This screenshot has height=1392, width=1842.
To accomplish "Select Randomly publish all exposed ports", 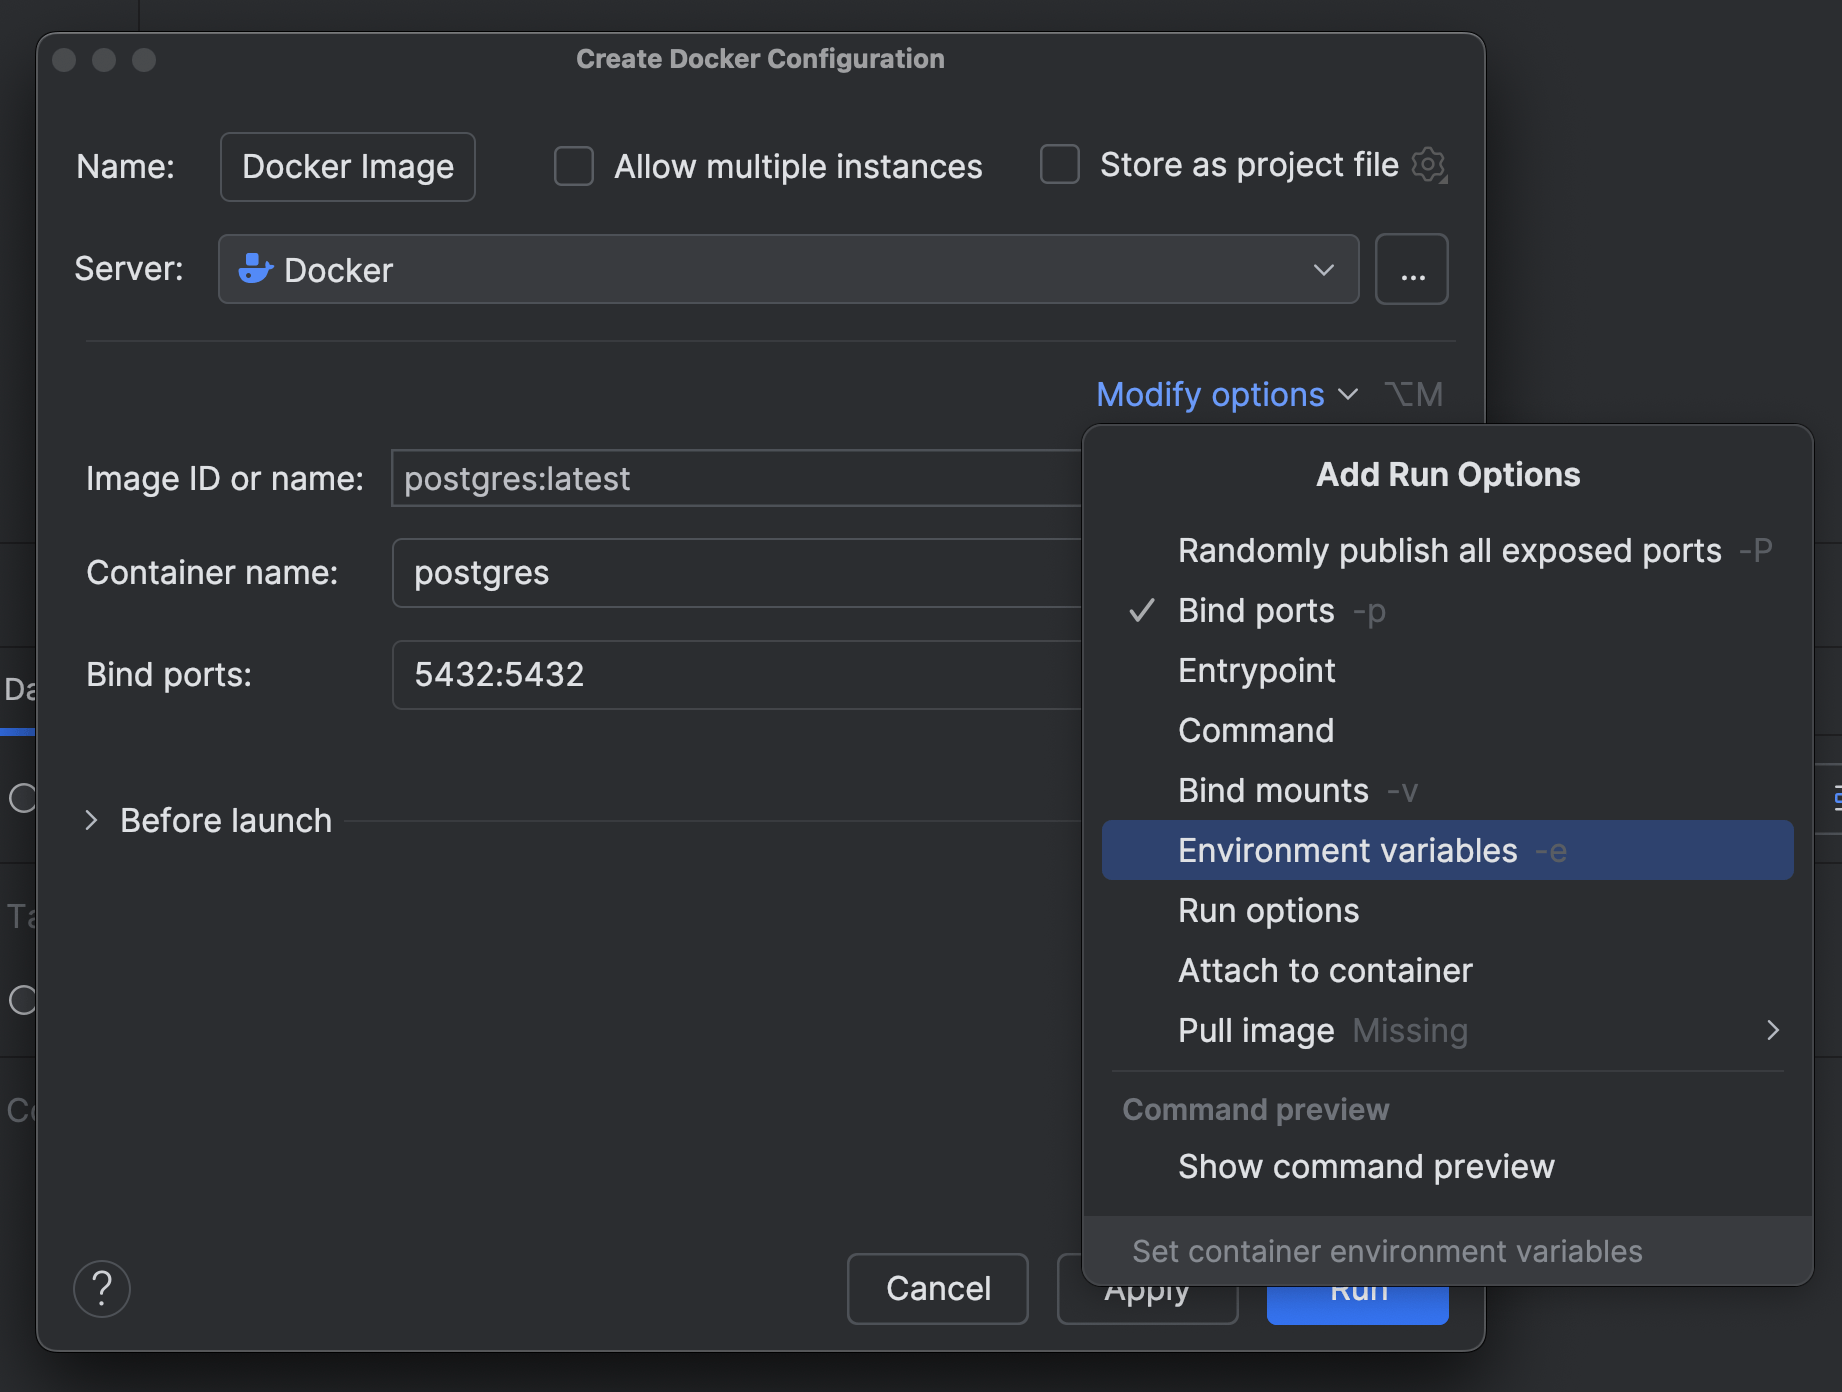I will [1449, 551].
